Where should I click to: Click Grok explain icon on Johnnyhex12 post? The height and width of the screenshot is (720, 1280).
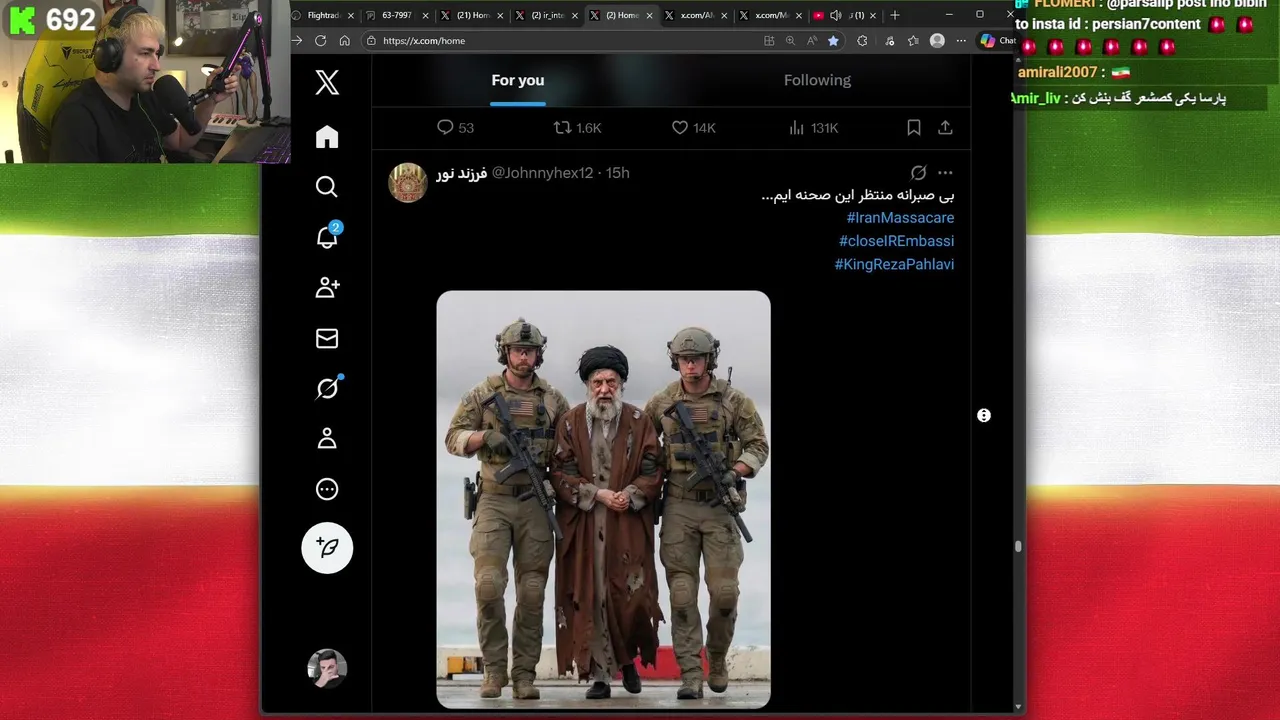point(918,173)
